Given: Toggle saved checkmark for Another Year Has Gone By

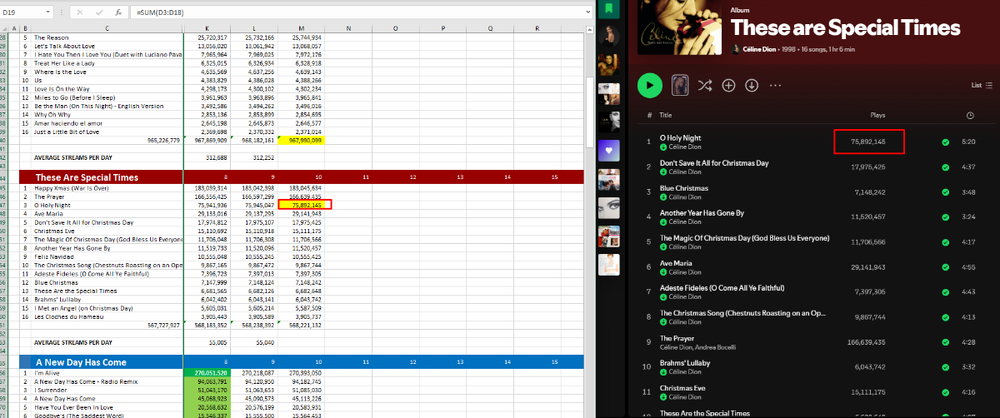Looking at the screenshot, I should [945, 217].
